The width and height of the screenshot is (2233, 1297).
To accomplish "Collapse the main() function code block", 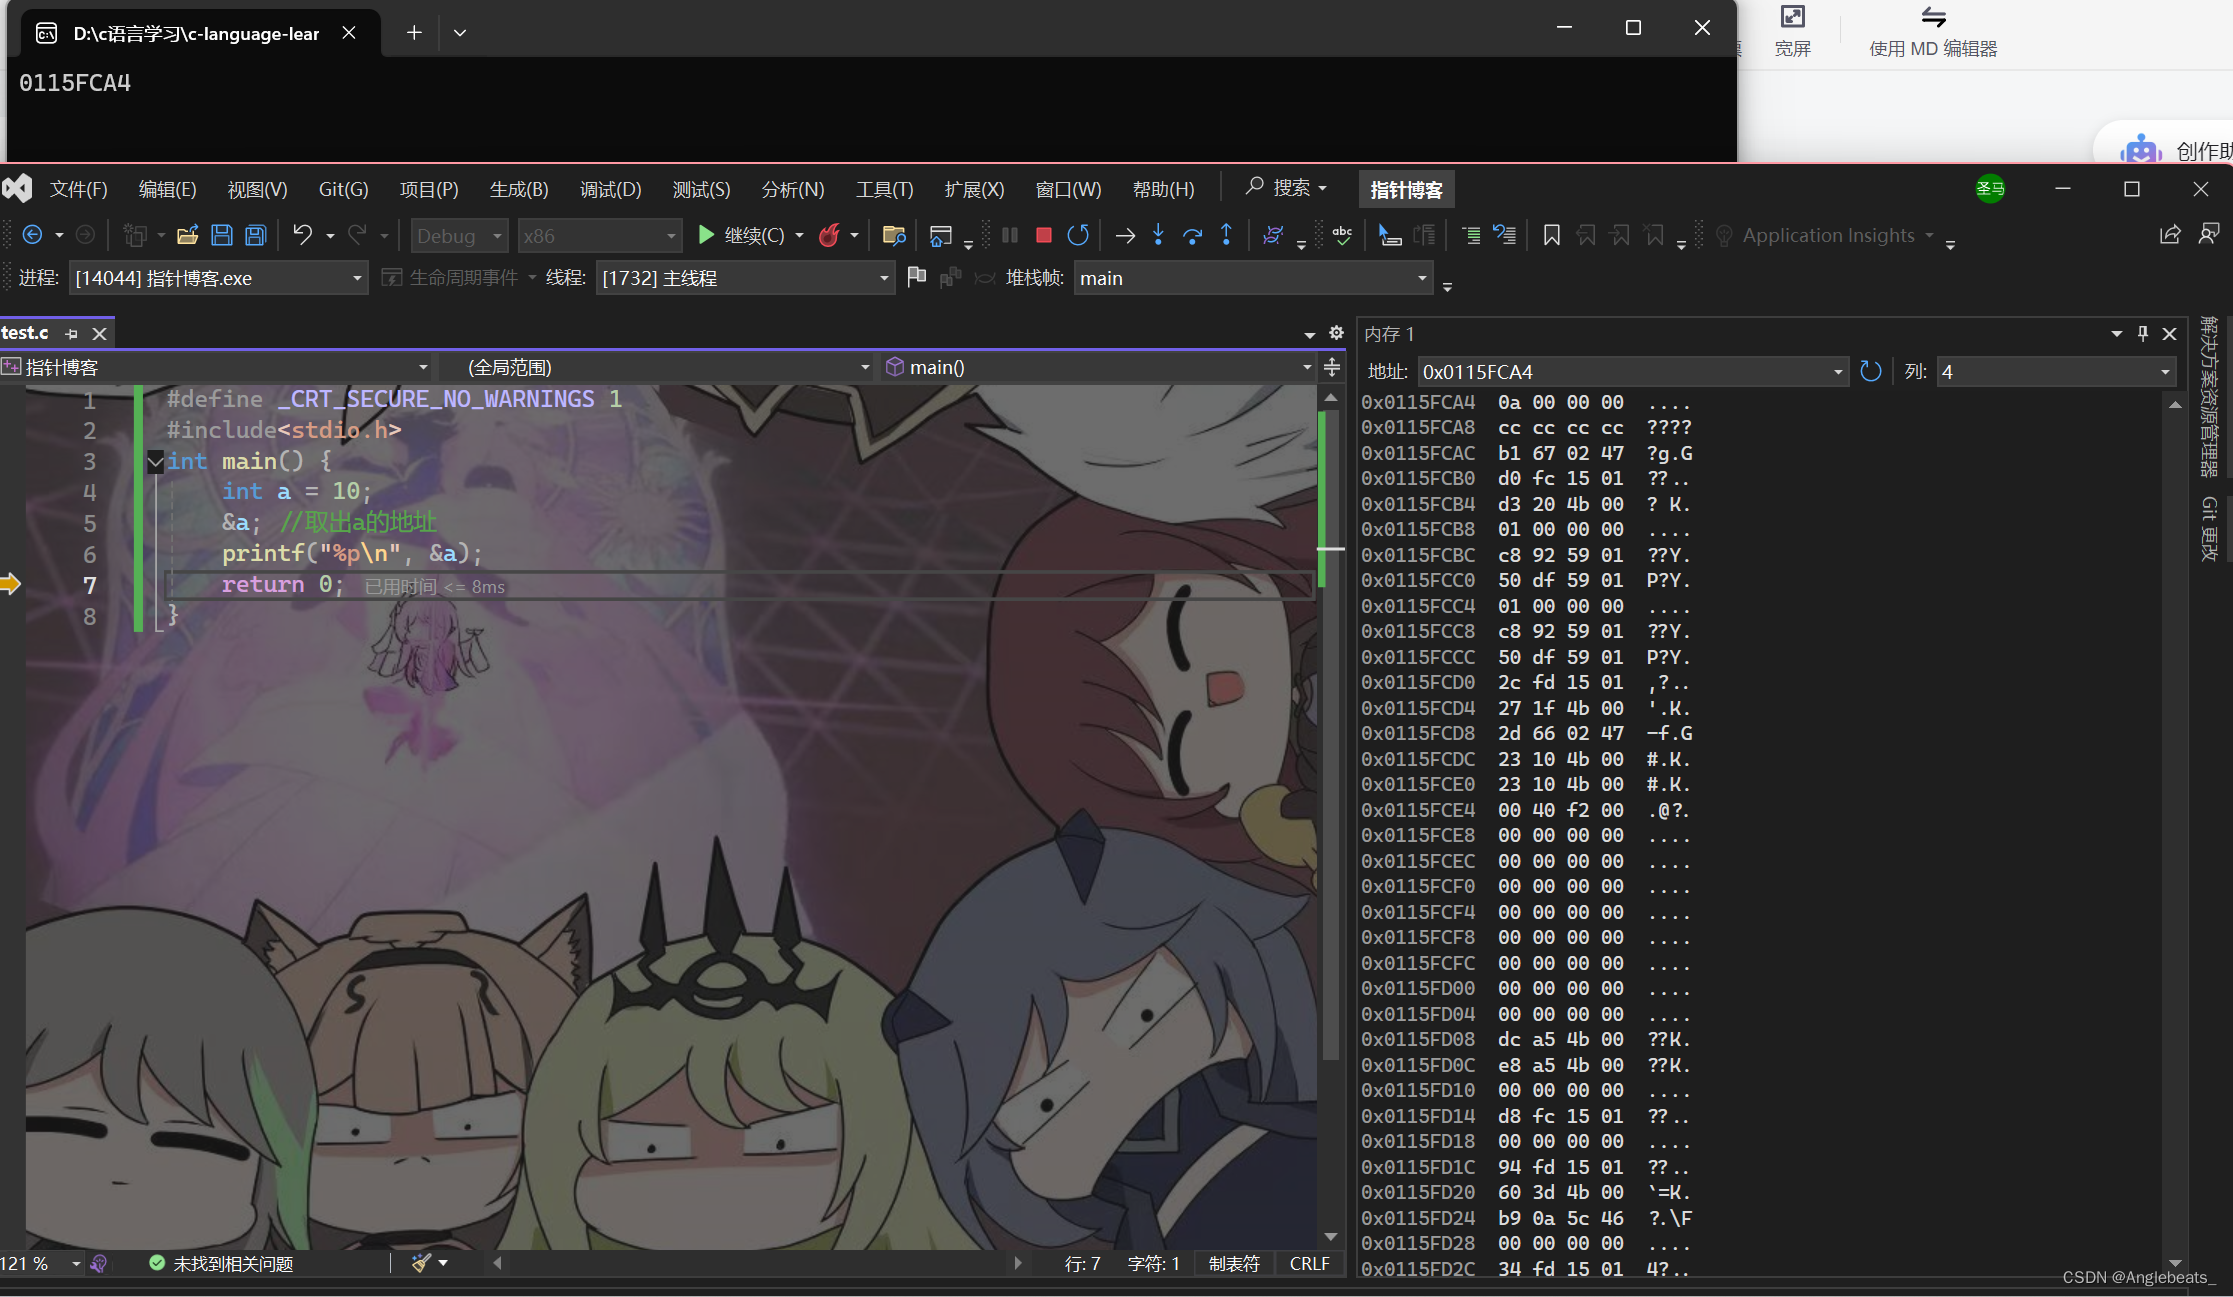I will (155, 461).
